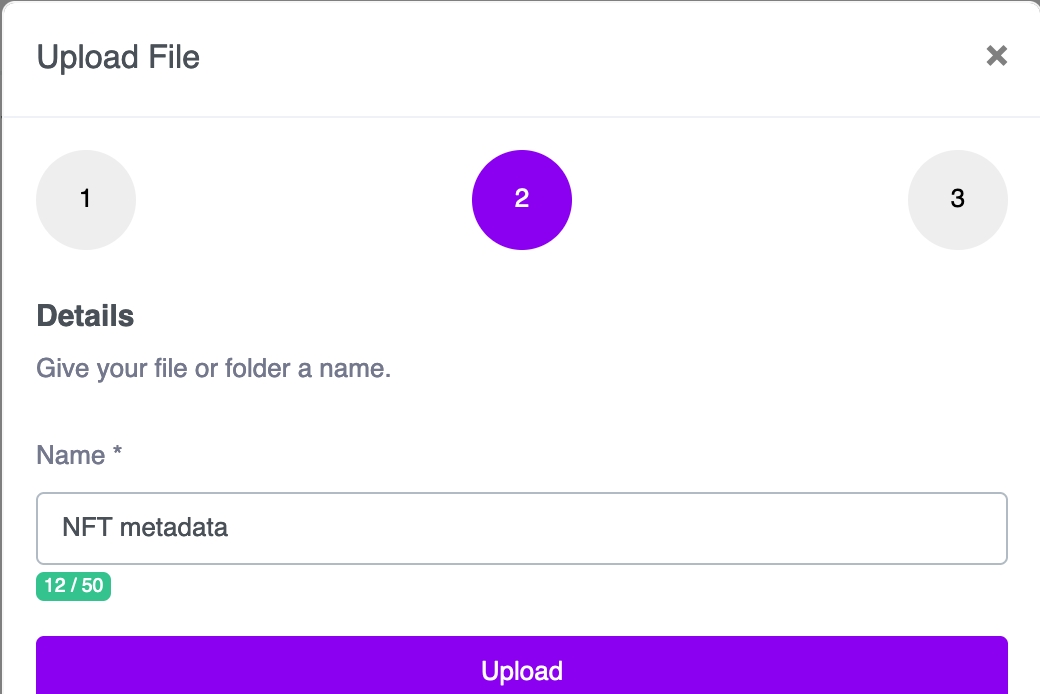Screen dimensions: 1040x694
Task: Click the number 3 in the last step
Action: (957, 199)
